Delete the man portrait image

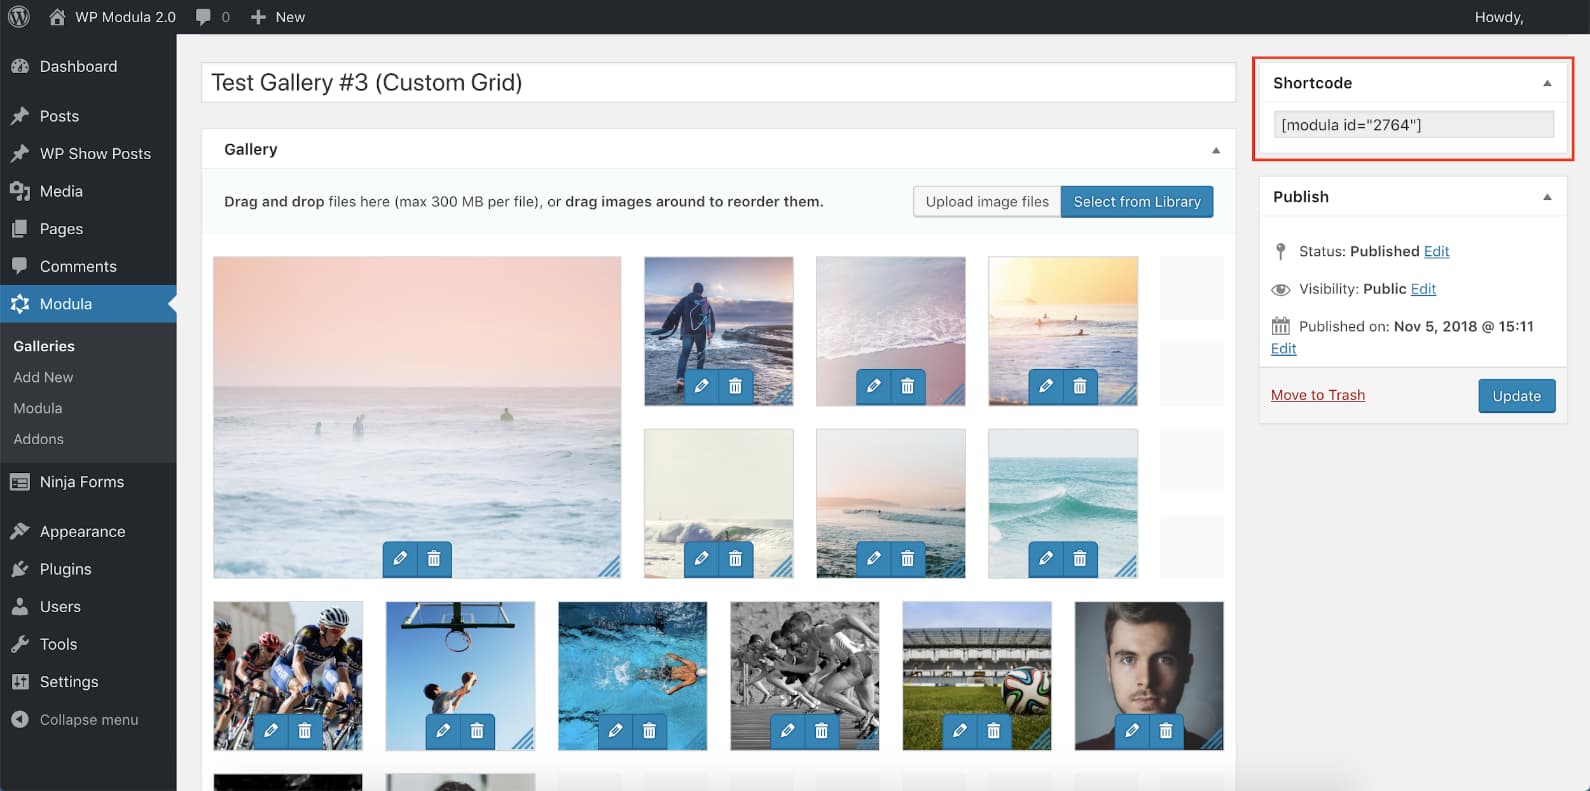tap(1166, 731)
